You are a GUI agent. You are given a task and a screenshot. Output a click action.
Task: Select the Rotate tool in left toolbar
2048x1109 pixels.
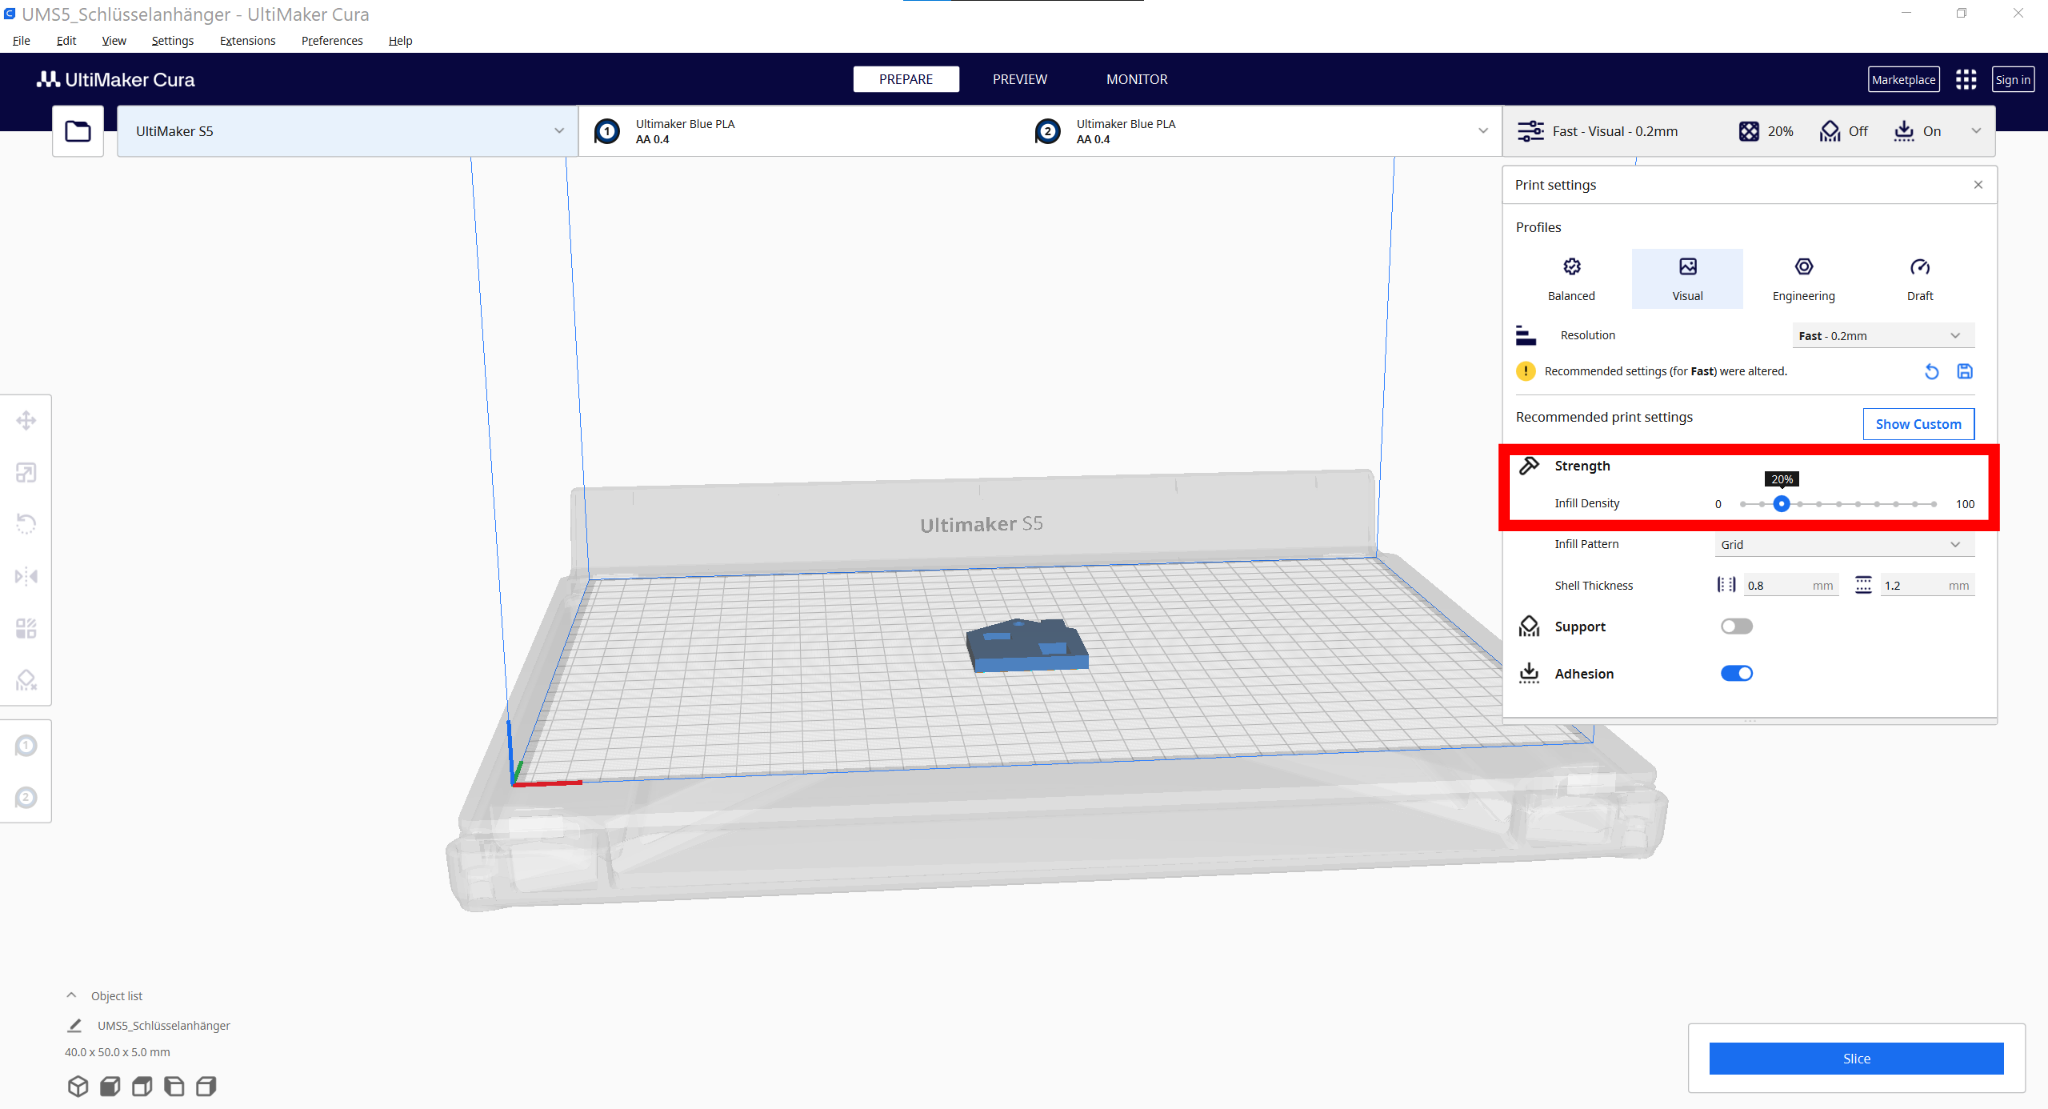pyautogui.click(x=26, y=524)
